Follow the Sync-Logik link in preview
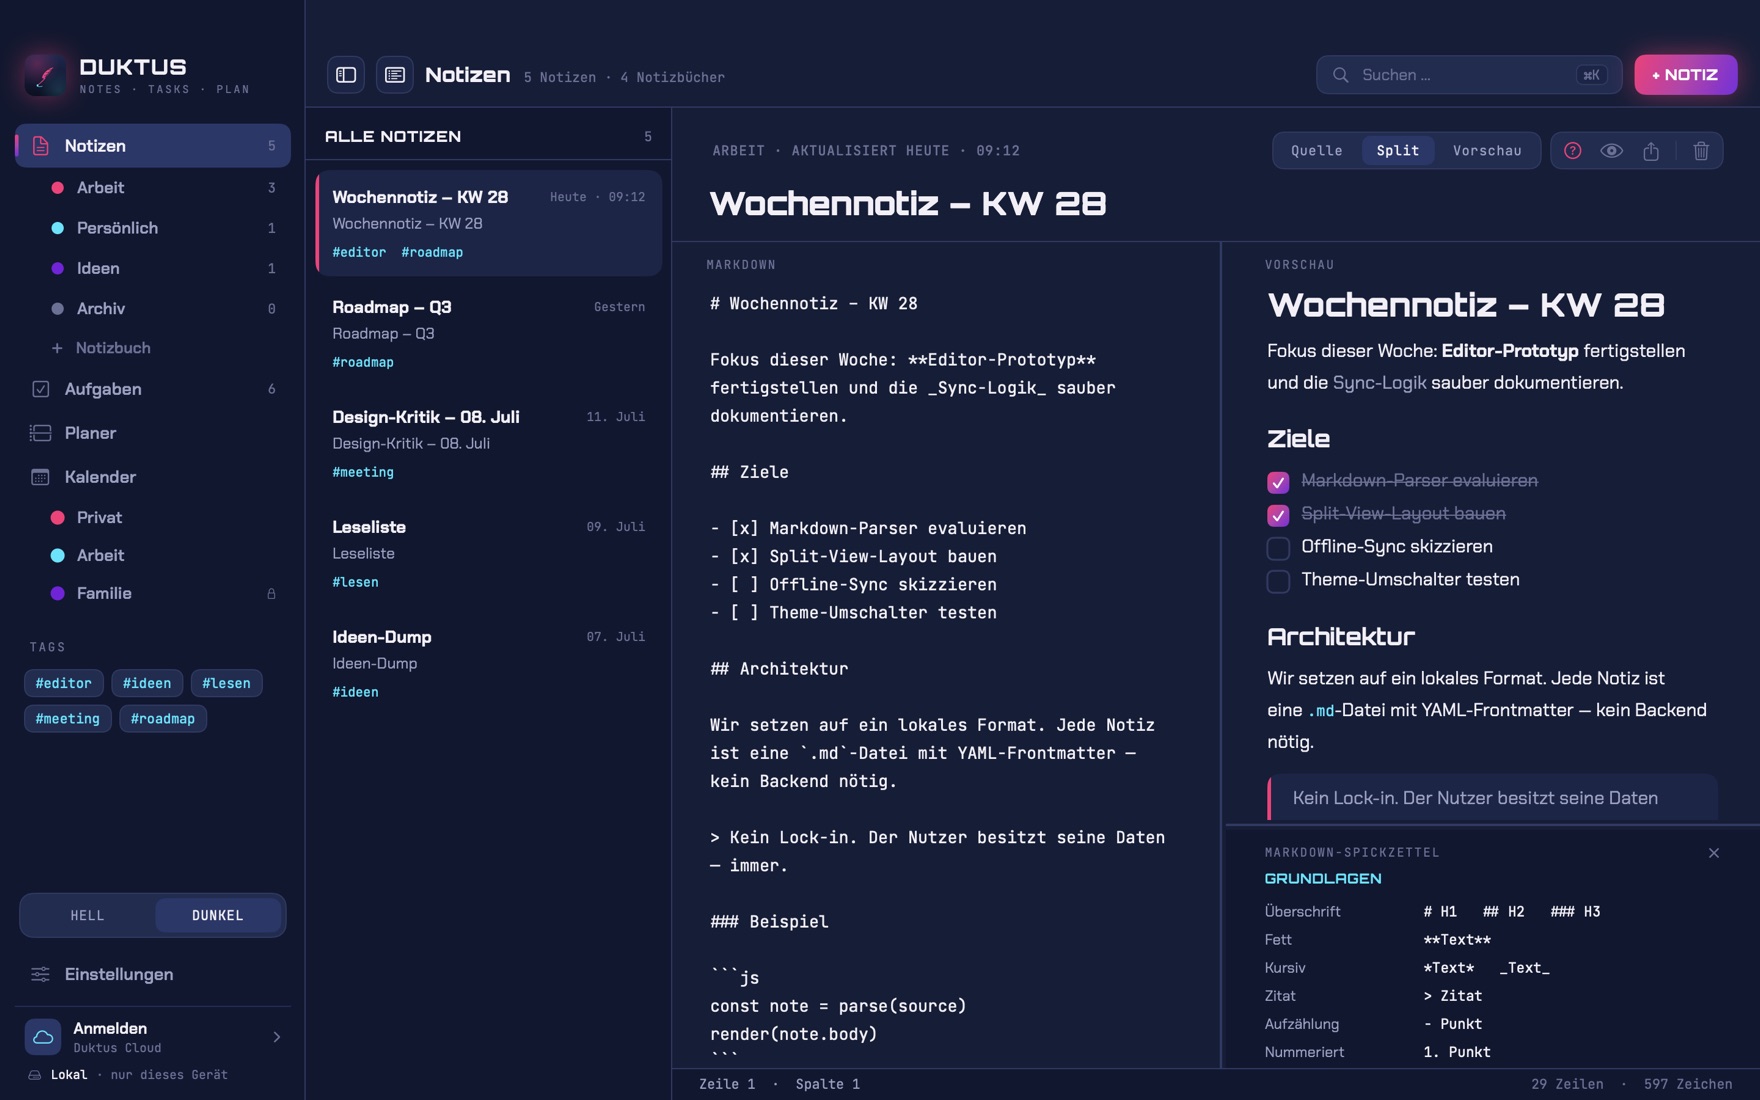The image size is (1760, 1100). 1379,383
